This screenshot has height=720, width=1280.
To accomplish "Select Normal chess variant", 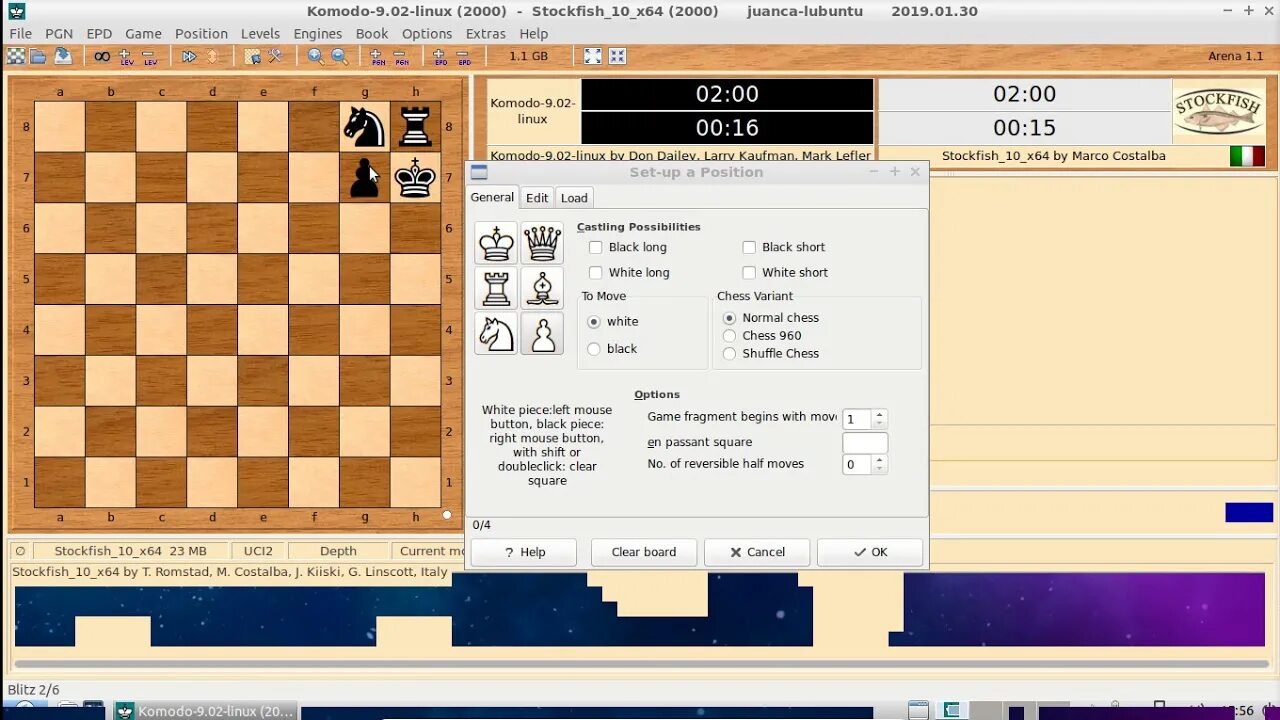I will click(729, 318).
